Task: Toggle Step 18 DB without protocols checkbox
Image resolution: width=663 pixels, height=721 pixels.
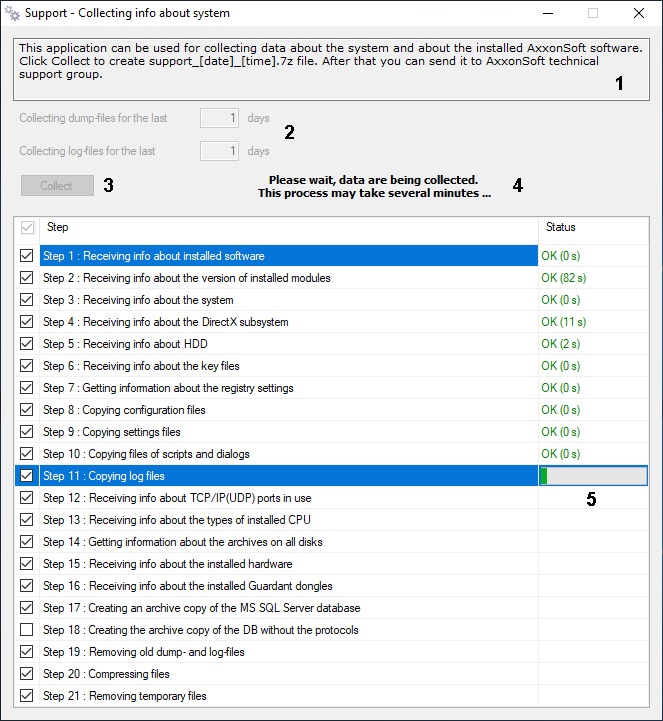Action: point(27,629)
